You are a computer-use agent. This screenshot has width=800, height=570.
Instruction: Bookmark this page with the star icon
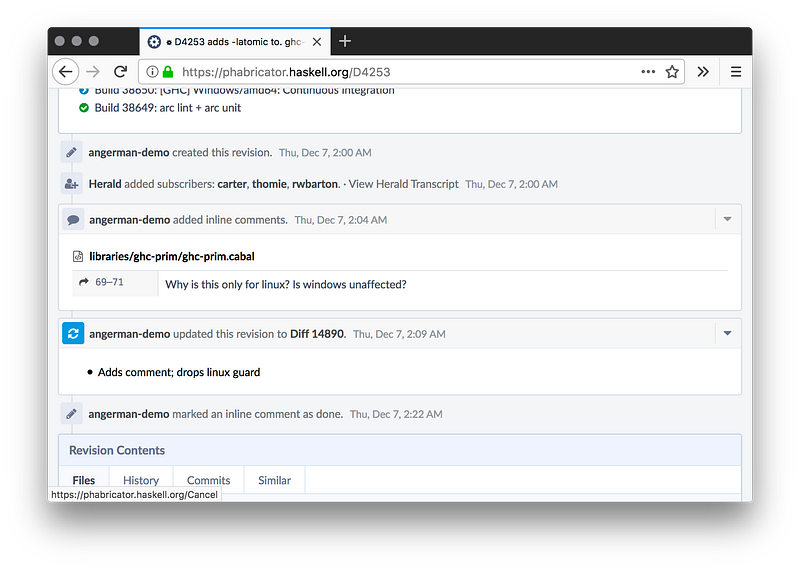(673, 72)
